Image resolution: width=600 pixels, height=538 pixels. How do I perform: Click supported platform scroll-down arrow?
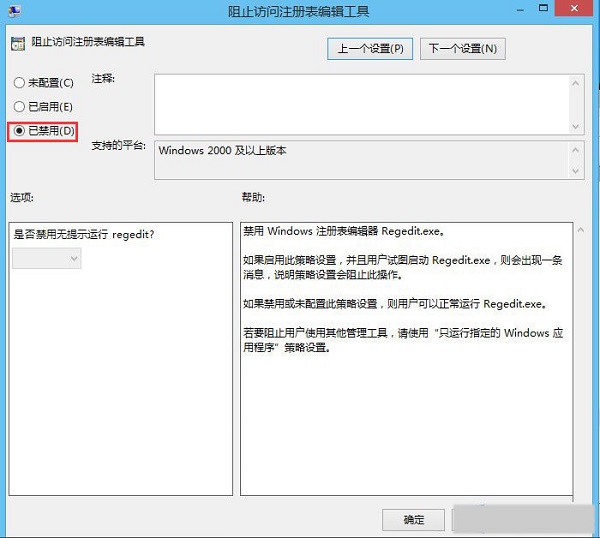point(576,171)
